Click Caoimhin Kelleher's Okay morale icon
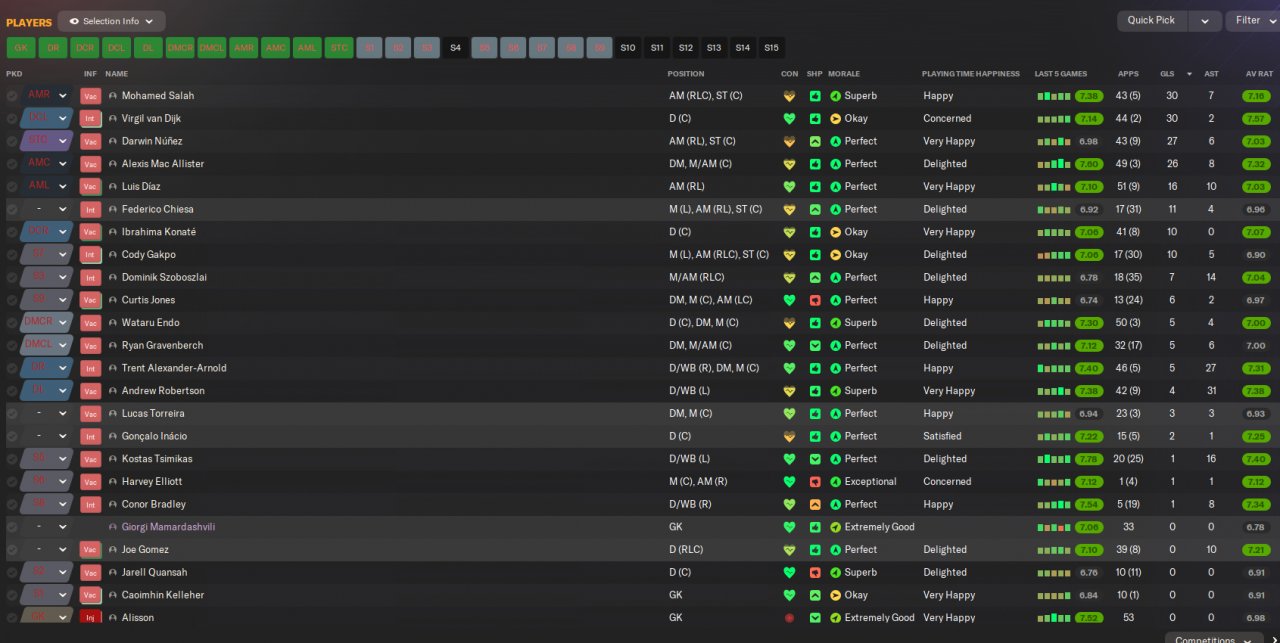This screenshot has height=643, width=1280. (835, 595)
